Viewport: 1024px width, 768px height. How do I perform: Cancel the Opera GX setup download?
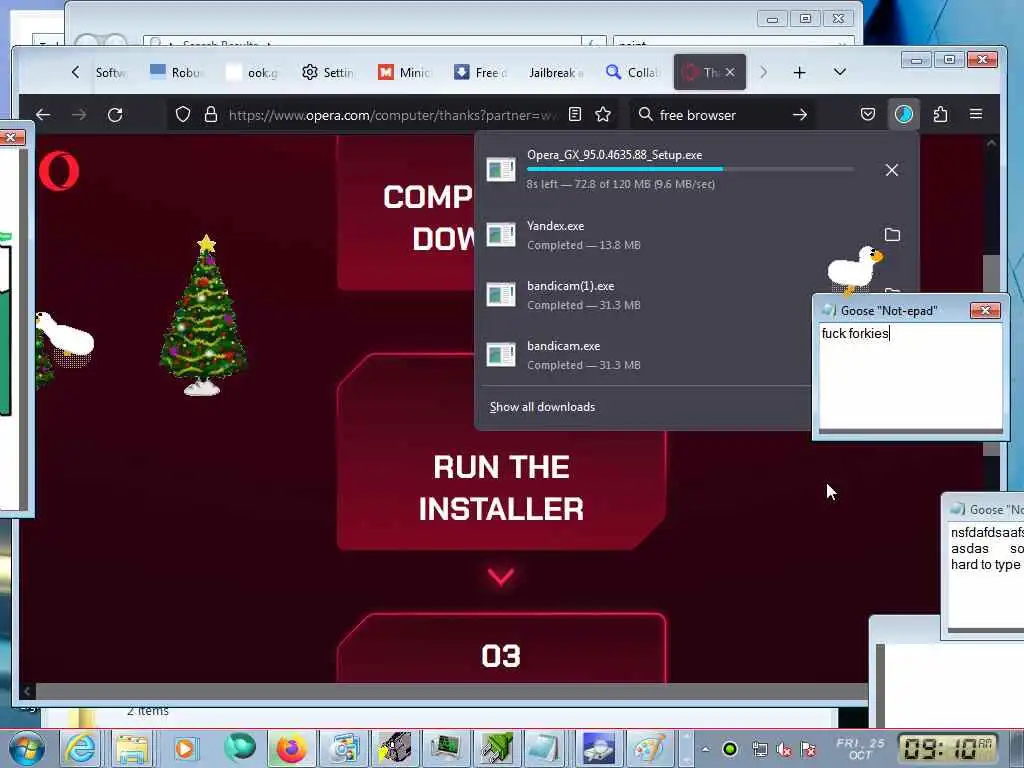click(891, 170)
